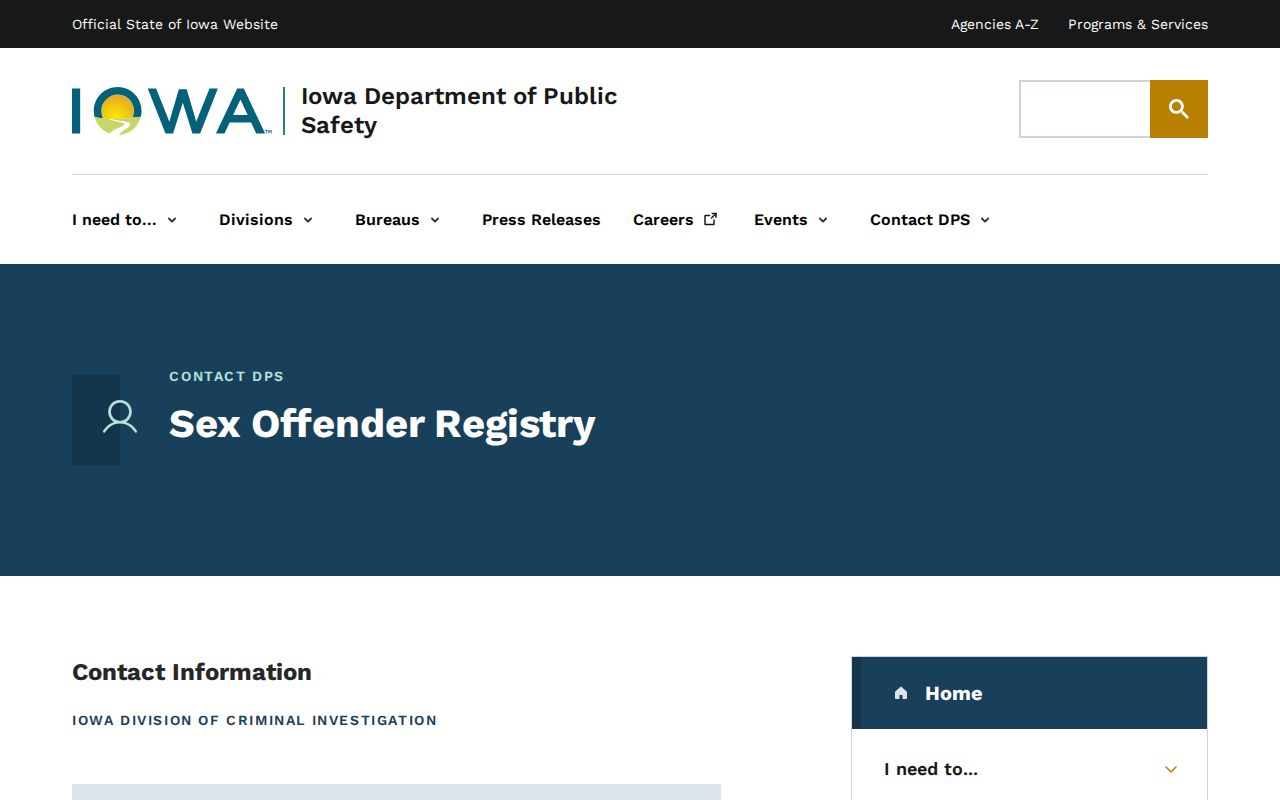
Task: Click 'Iowa Division of Criminal Investigation' text
Action: 255,720
